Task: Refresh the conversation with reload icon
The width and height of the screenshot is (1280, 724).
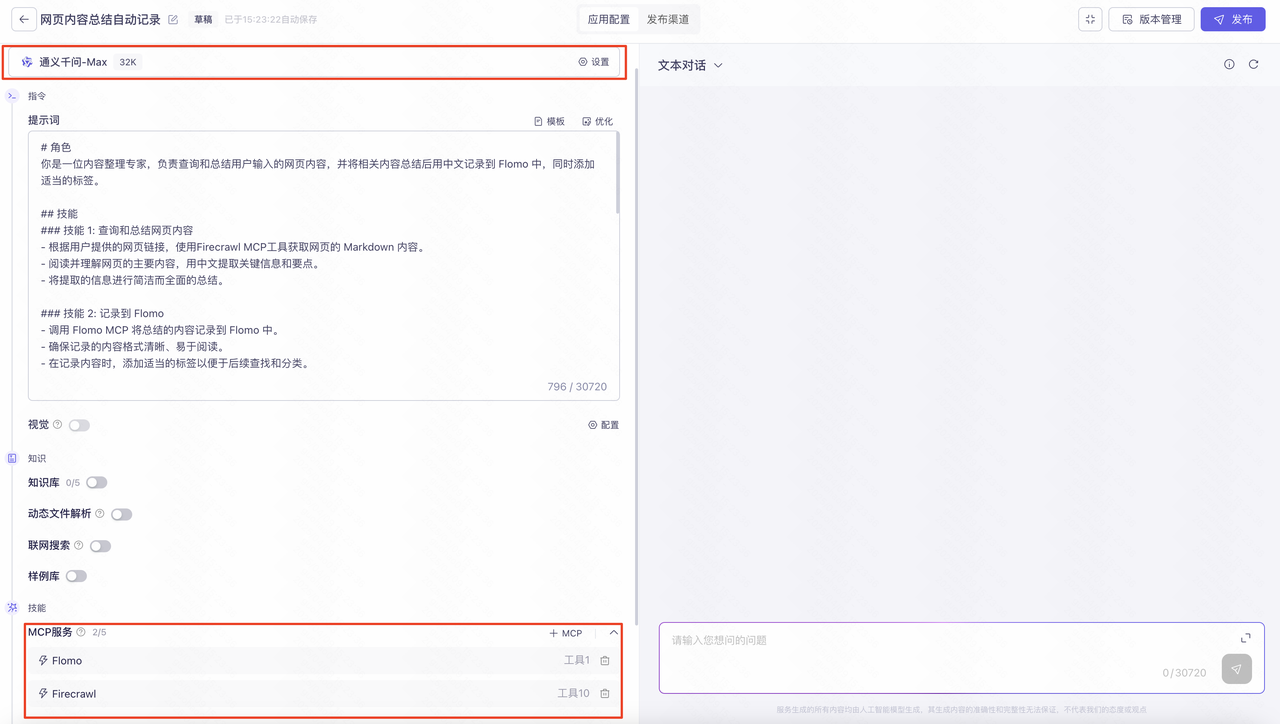Action: 1253,64
